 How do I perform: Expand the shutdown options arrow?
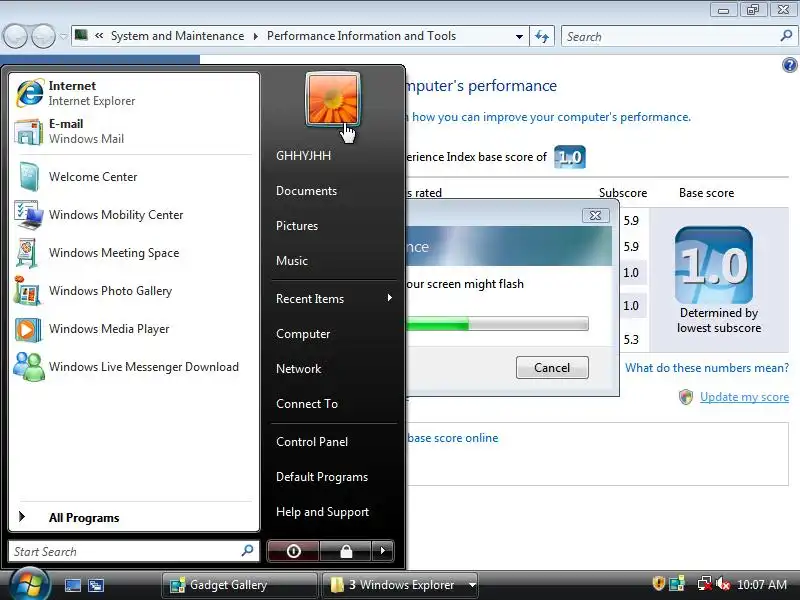383,551
